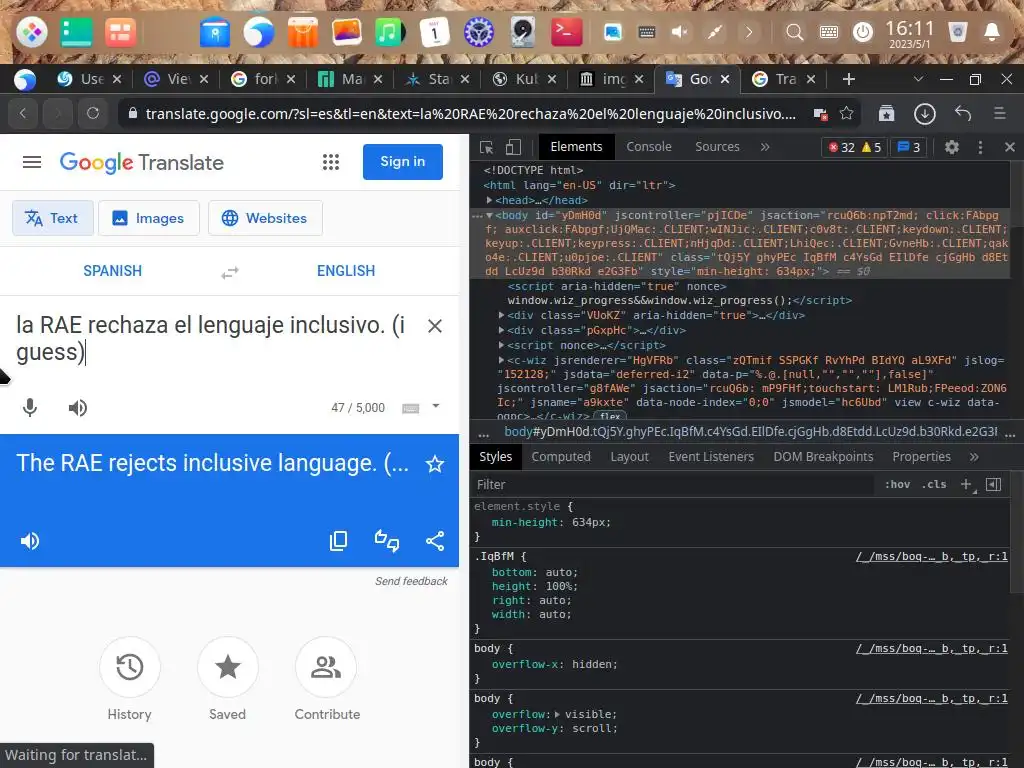Open the DOM Breakpoints tab

pos(823,456)
